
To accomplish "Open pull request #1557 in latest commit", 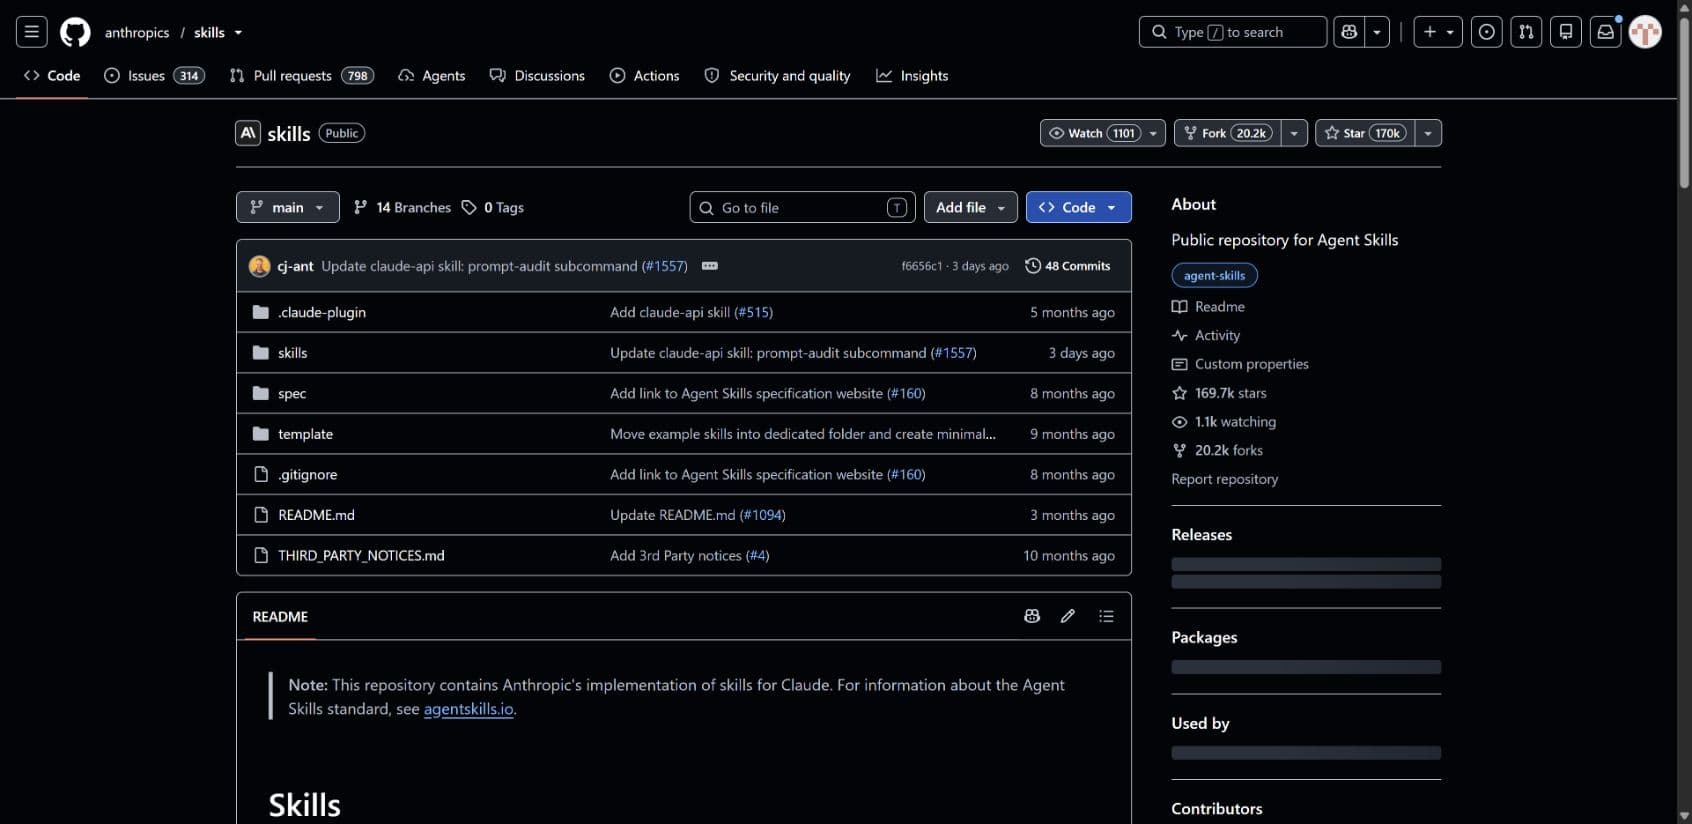I will pos(664,266).
